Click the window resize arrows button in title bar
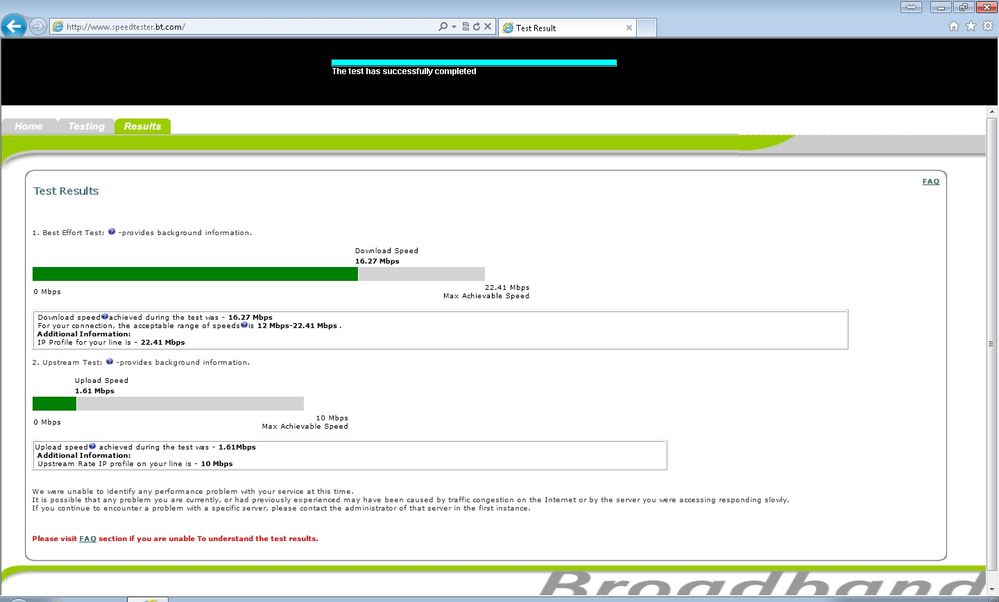 (x=911, y=7)
